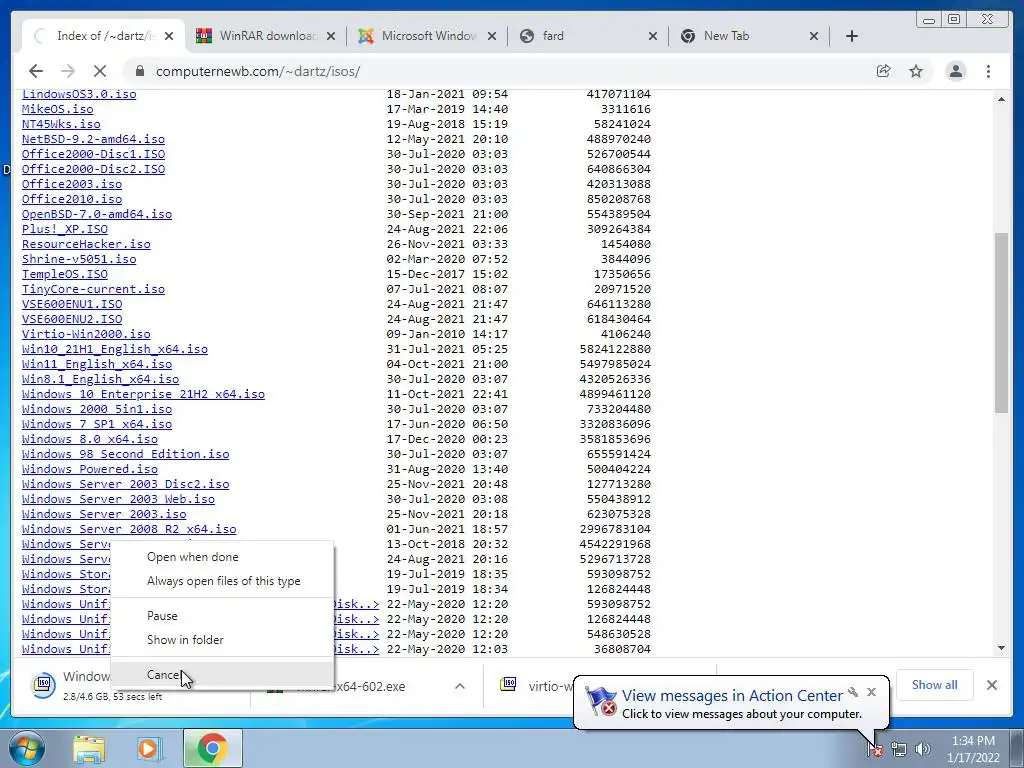1024x768 pixels.
Task: Click file size 5824122880 text
Action: point(615,349)
